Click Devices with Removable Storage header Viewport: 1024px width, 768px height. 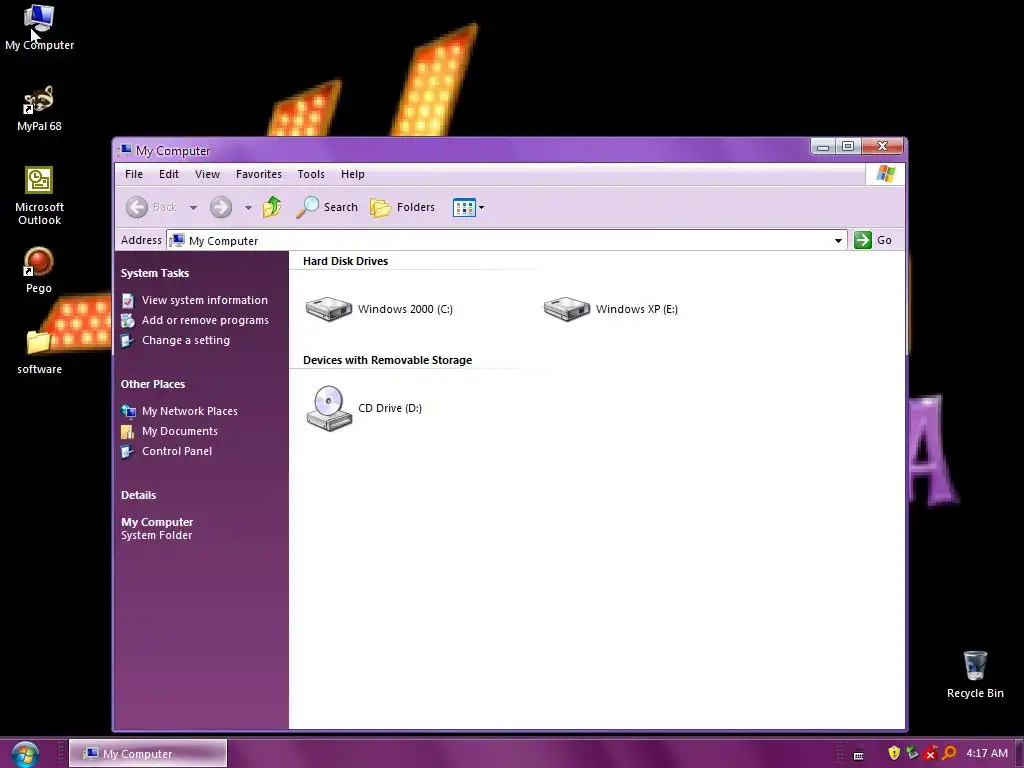click(x=387, y=360)
